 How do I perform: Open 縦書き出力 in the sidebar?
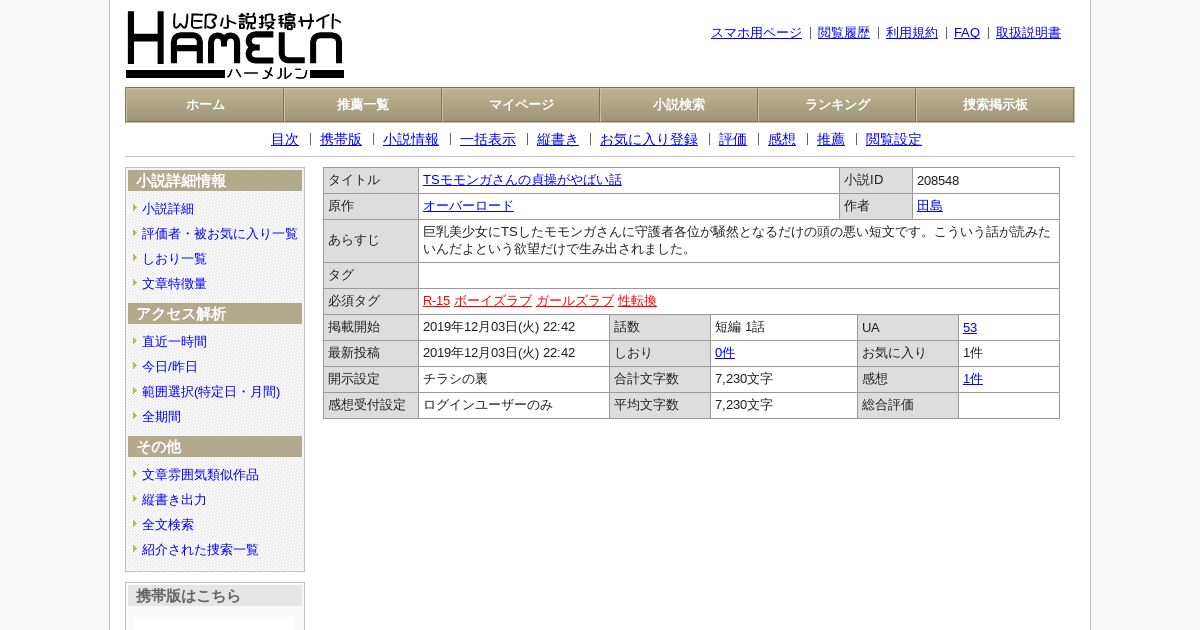[174, 500]
